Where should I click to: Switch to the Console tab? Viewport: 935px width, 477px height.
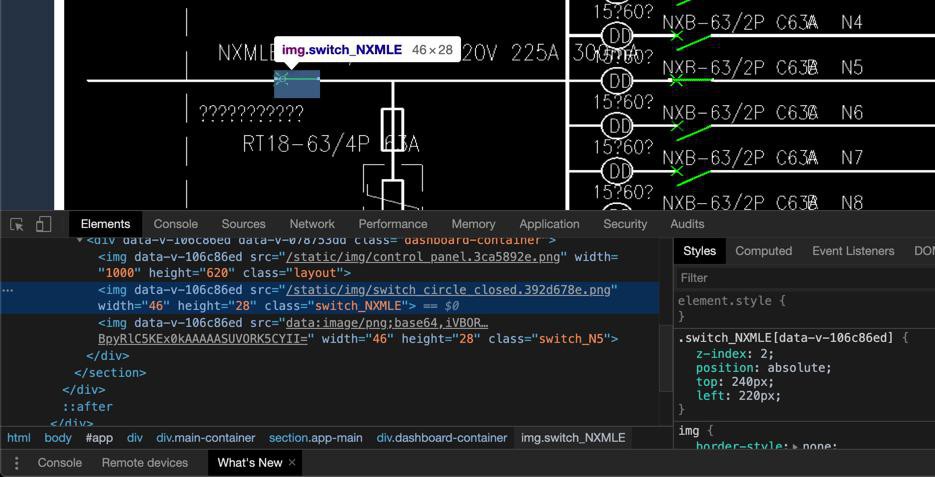175,224
